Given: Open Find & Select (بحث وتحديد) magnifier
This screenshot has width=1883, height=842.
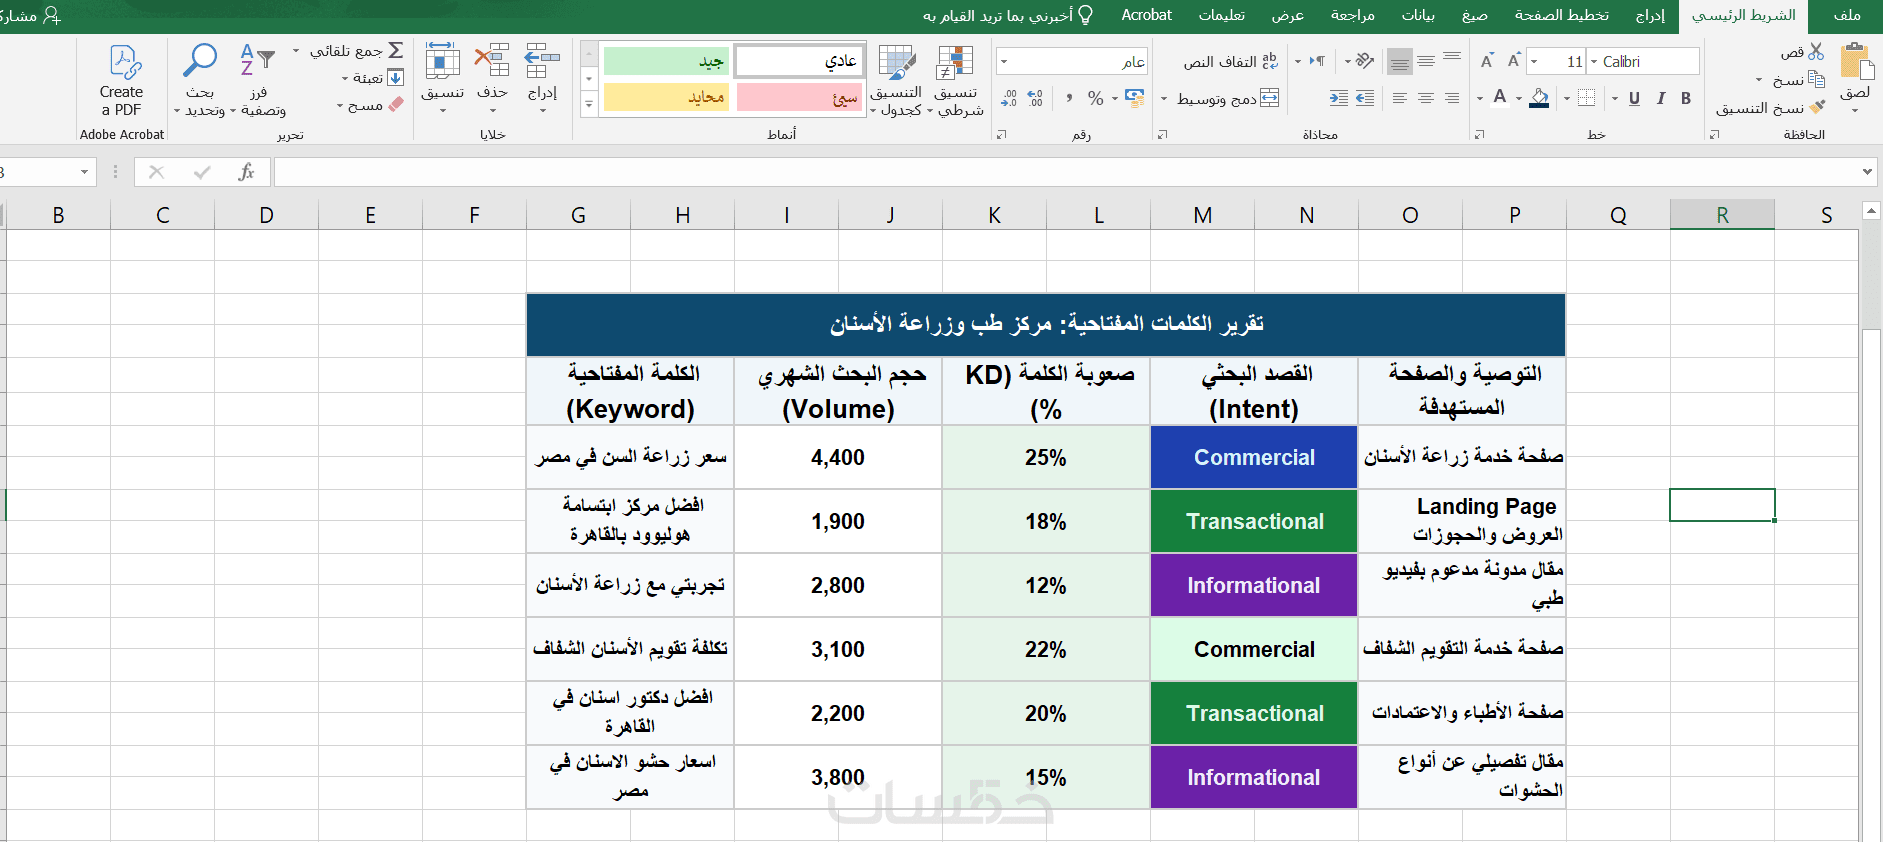Looking at the screenshot, I should tap(200, 80).
